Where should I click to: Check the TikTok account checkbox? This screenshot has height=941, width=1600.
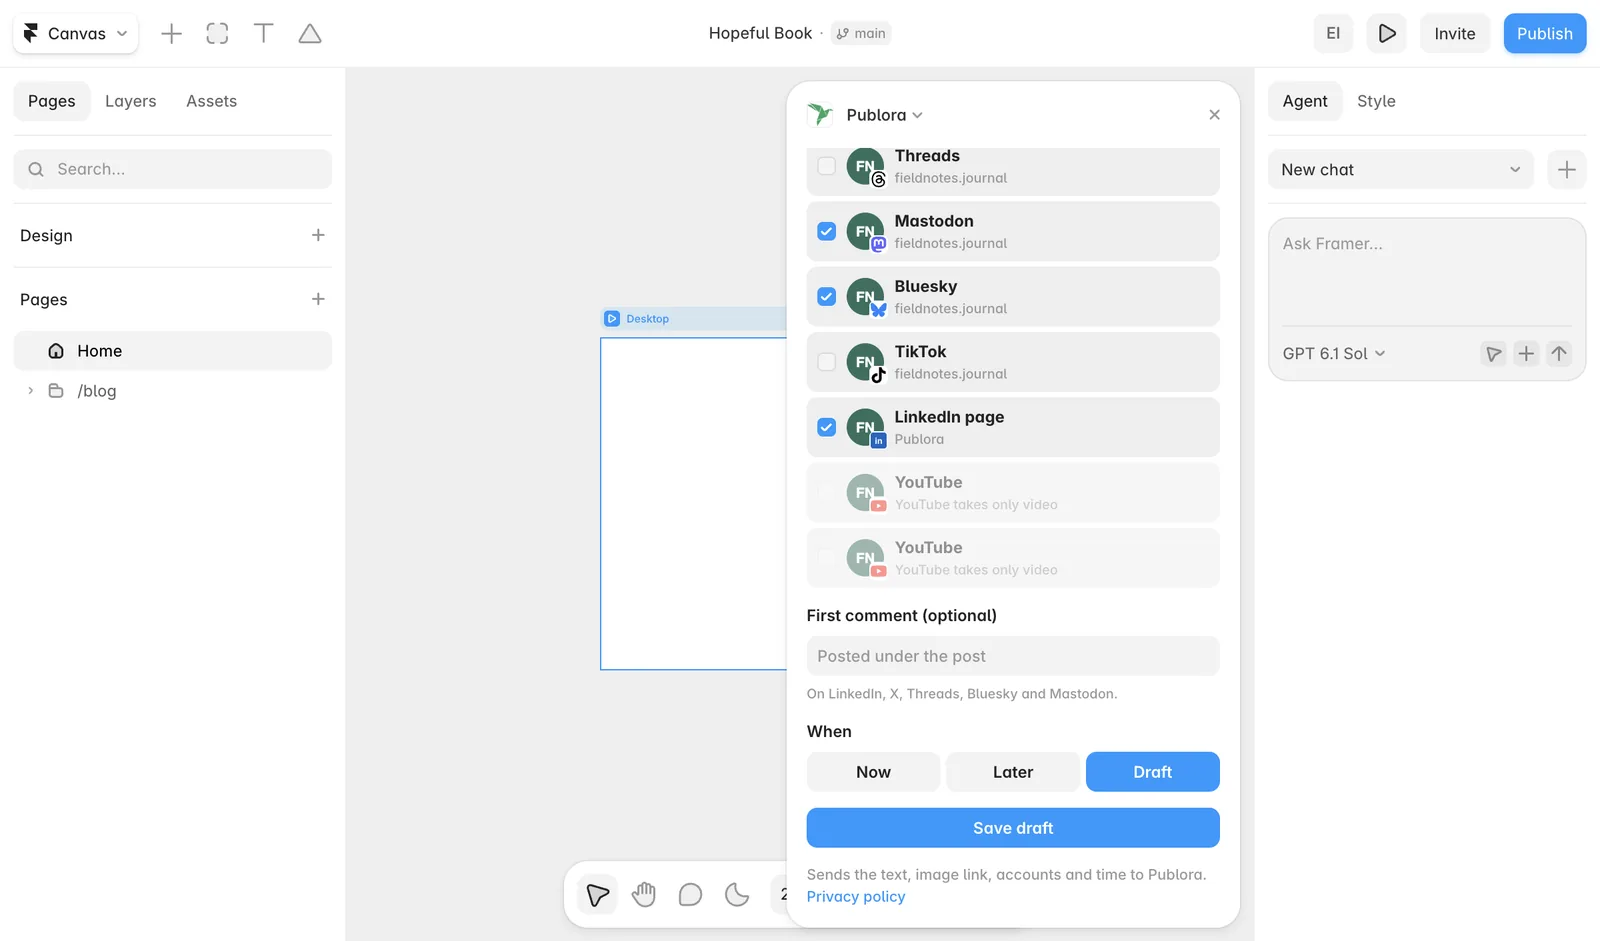(x=826, y=362)
